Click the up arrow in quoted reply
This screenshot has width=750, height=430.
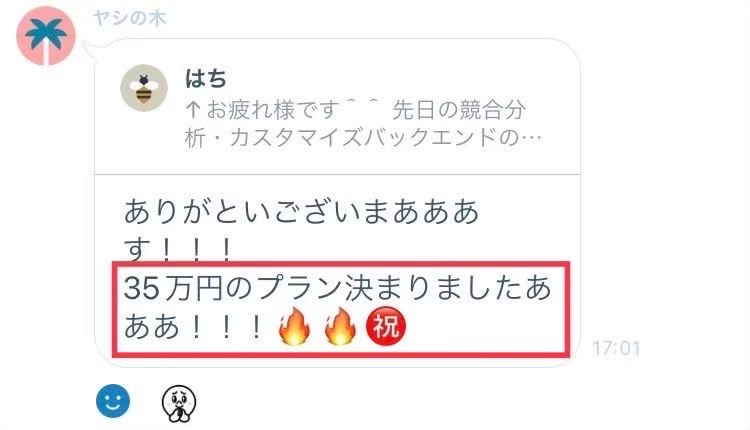pyautogui.click(x=192, y=110)
